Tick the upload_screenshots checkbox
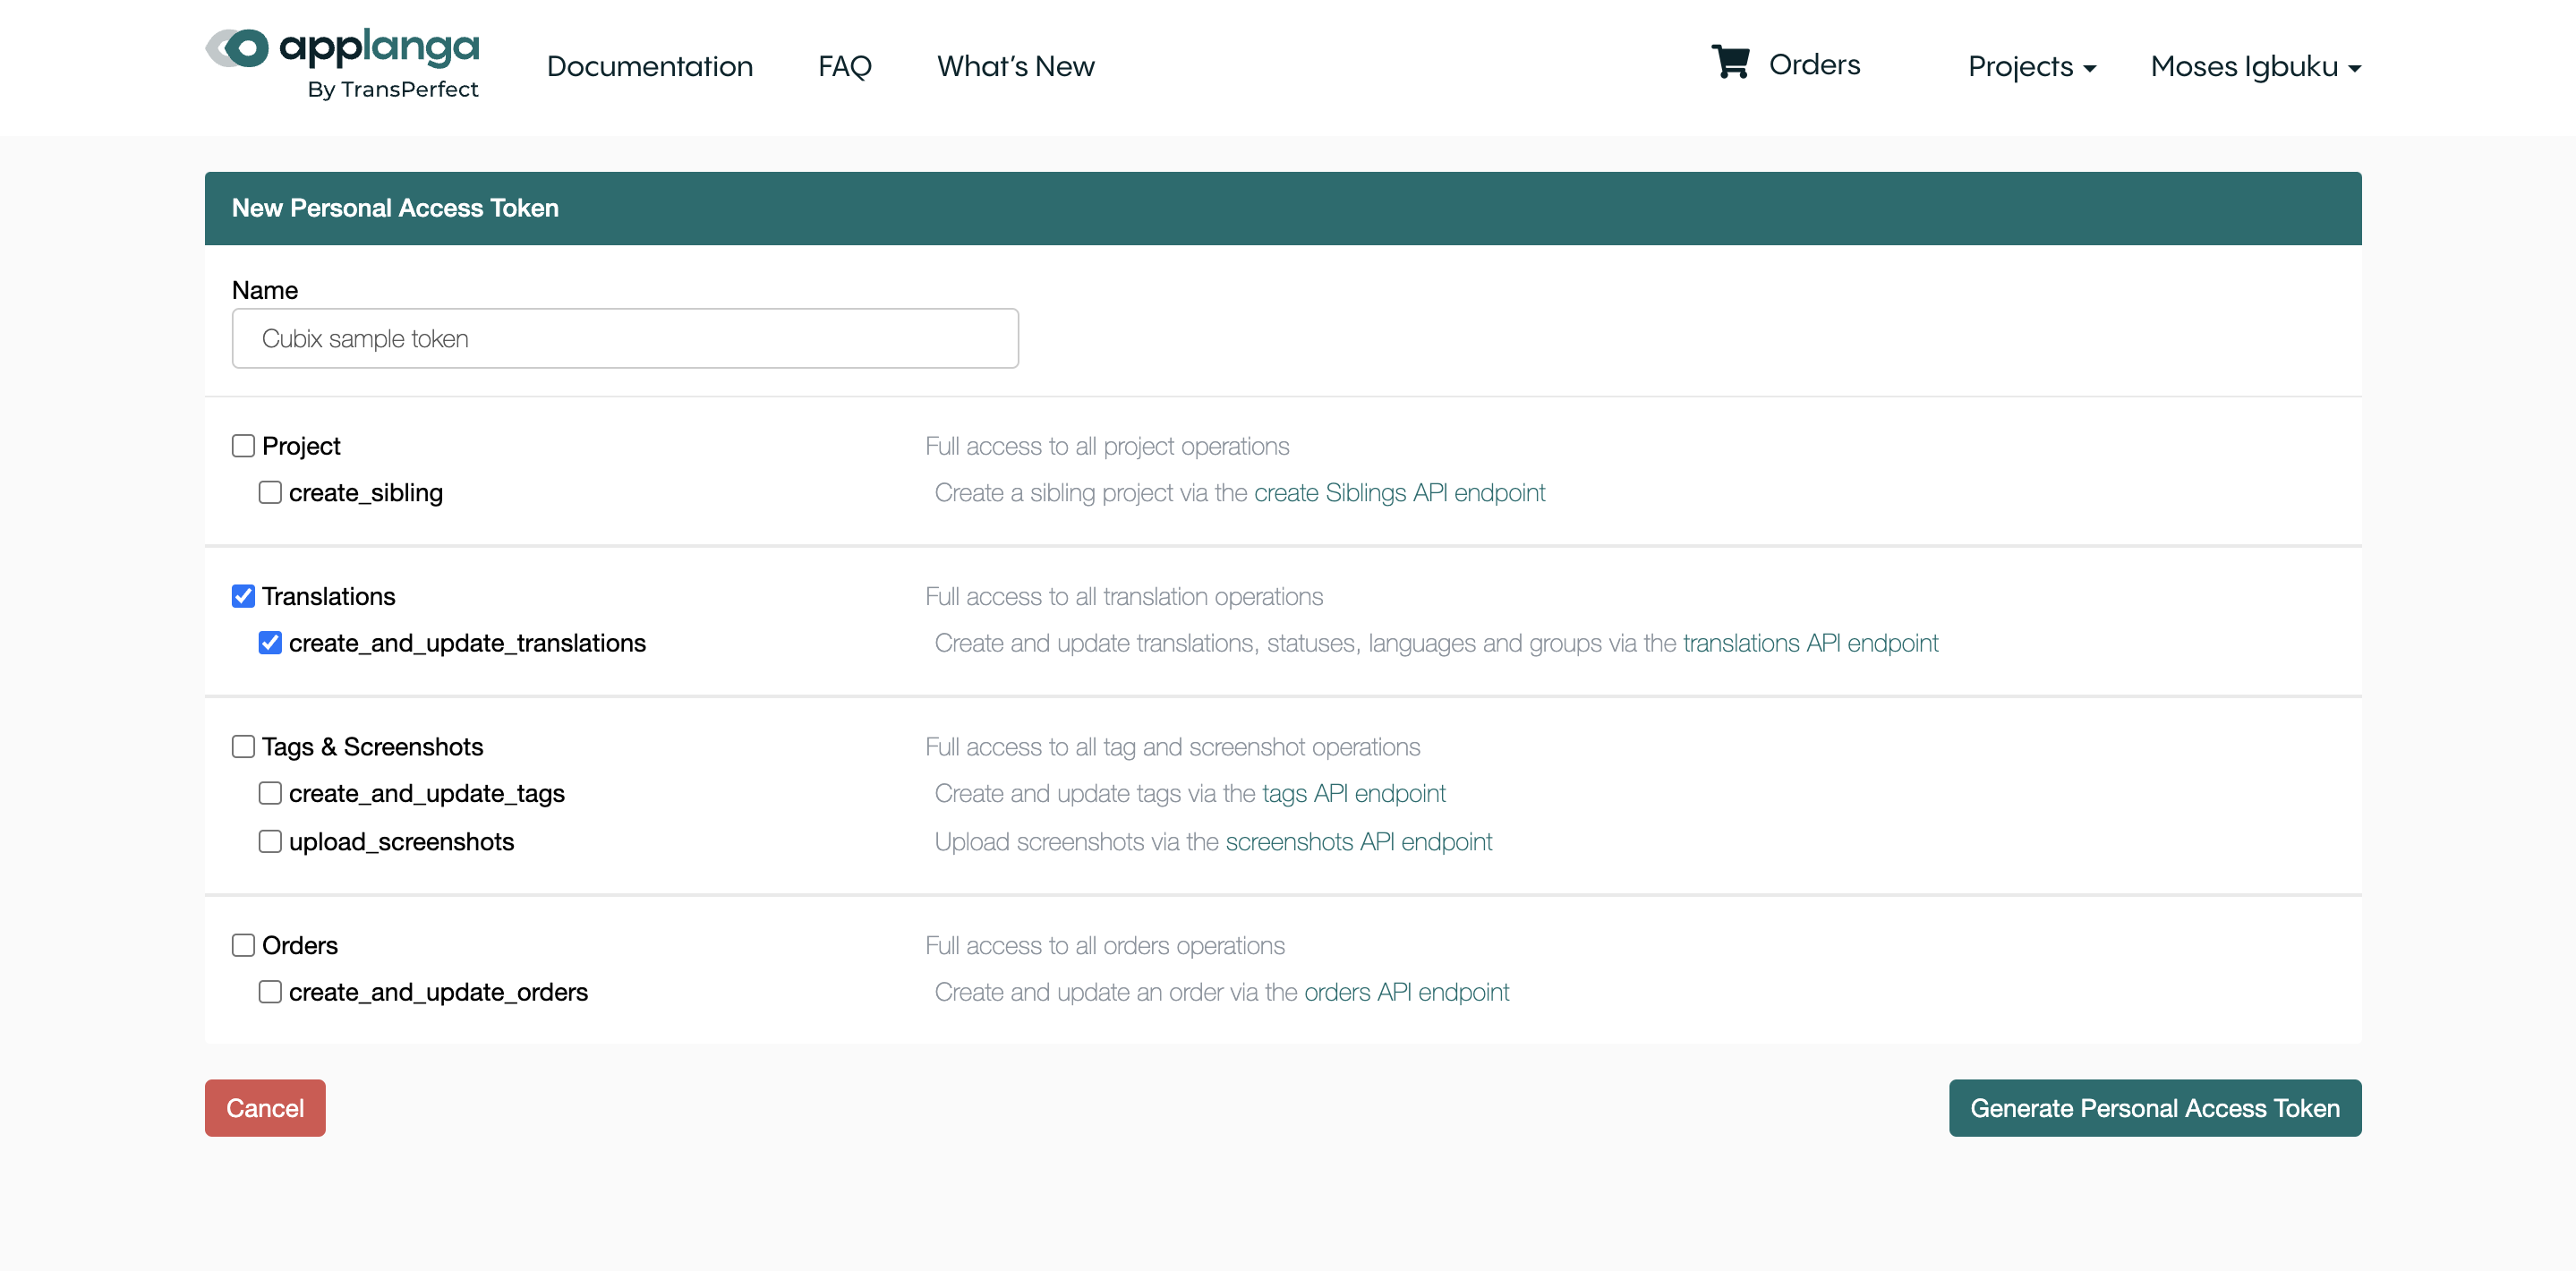The image size is (2576, 1271). point(270,841)
